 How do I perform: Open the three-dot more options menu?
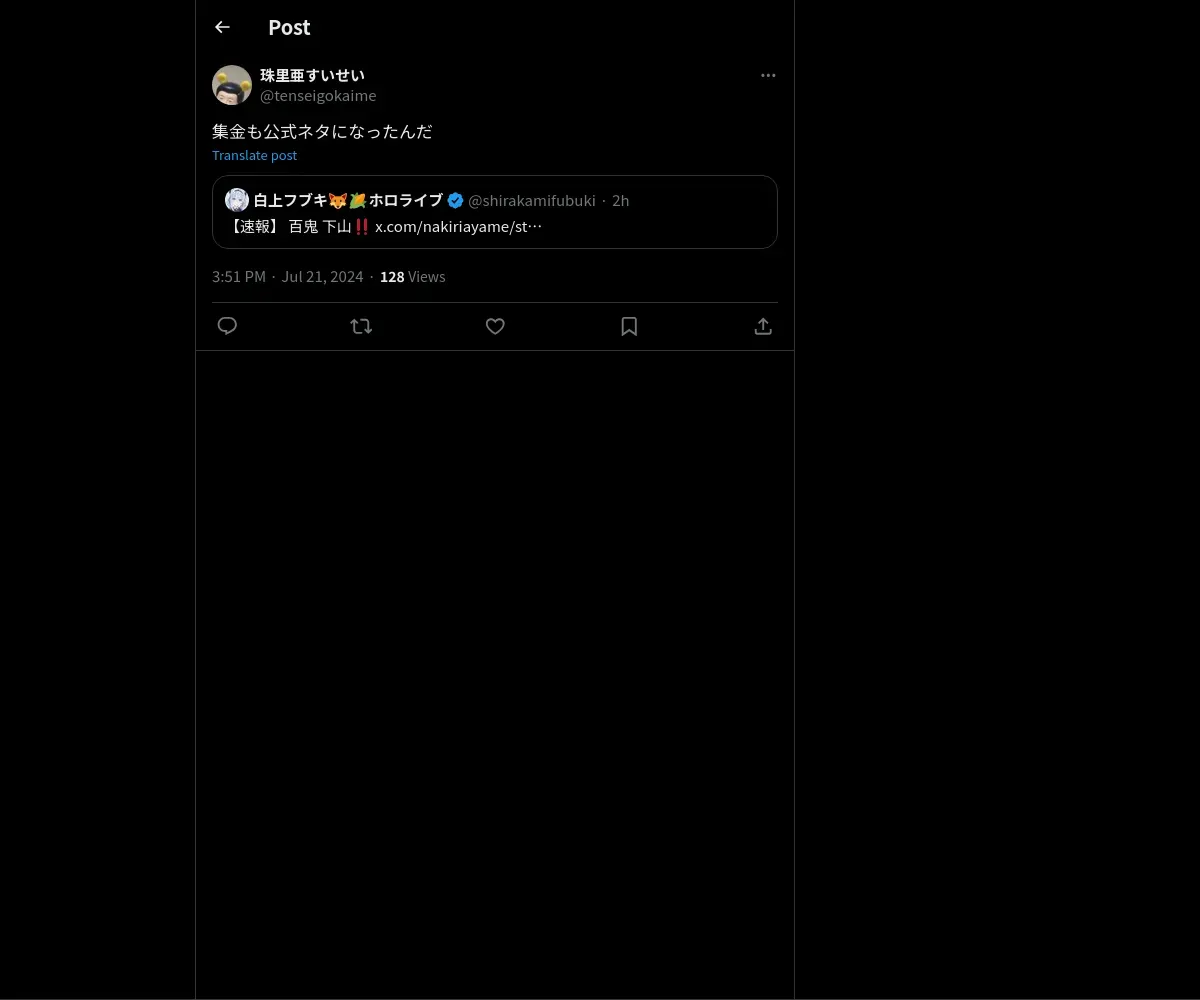(768, 75)
